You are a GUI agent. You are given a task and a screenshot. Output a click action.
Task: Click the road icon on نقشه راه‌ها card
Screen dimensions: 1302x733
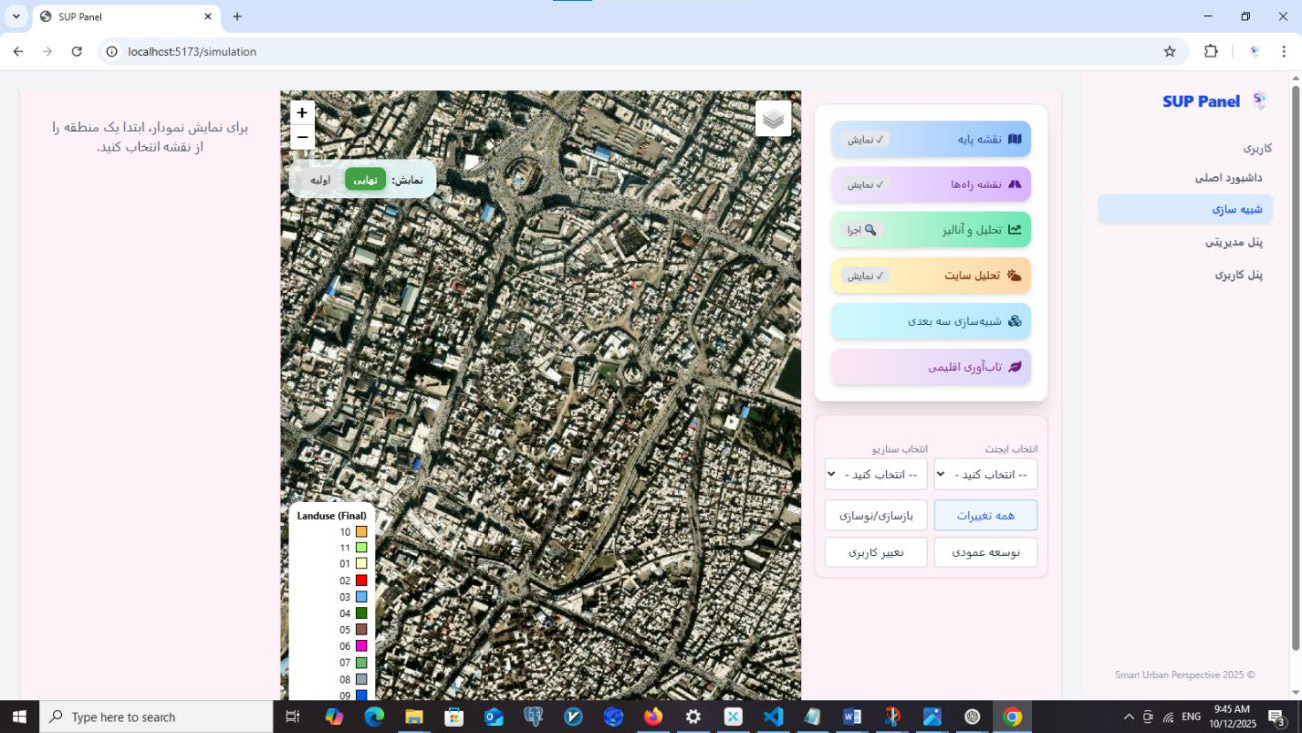[1014, 184]
